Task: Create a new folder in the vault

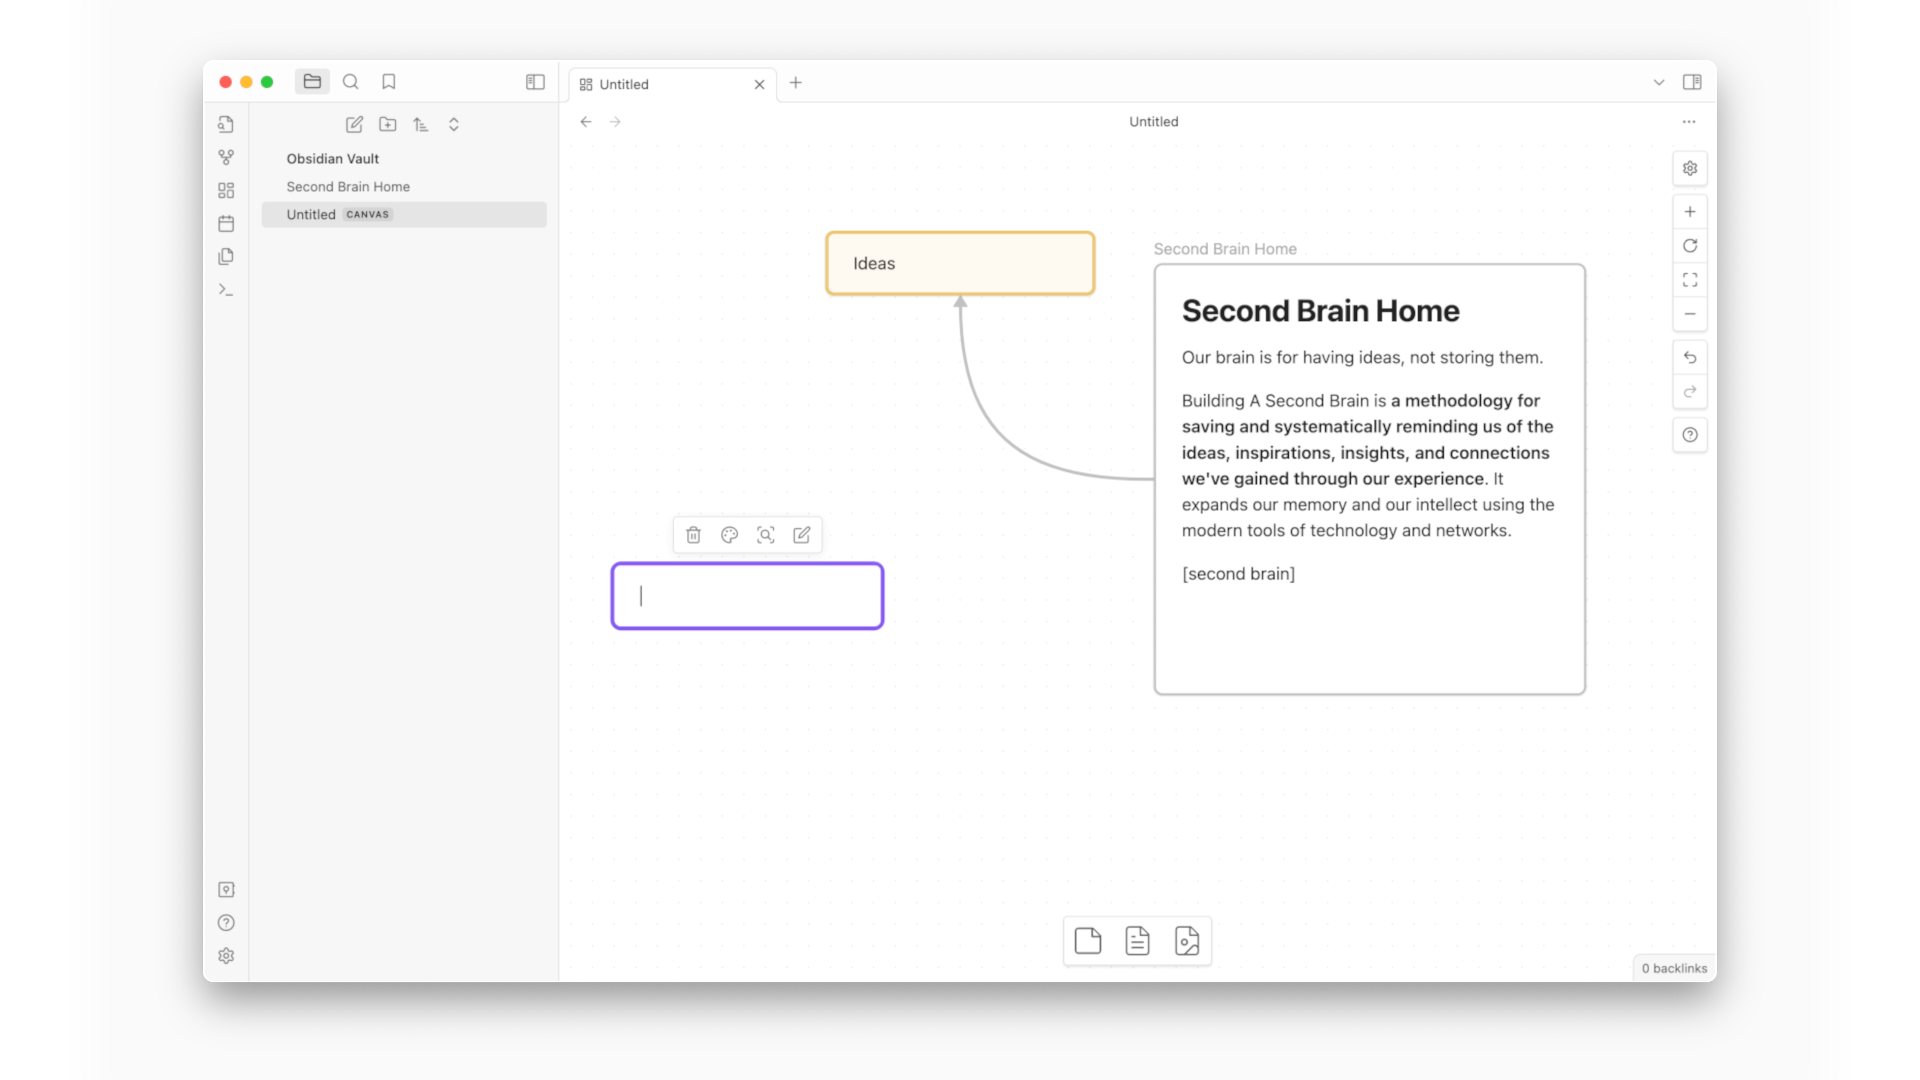Action: tap(388, 124)
